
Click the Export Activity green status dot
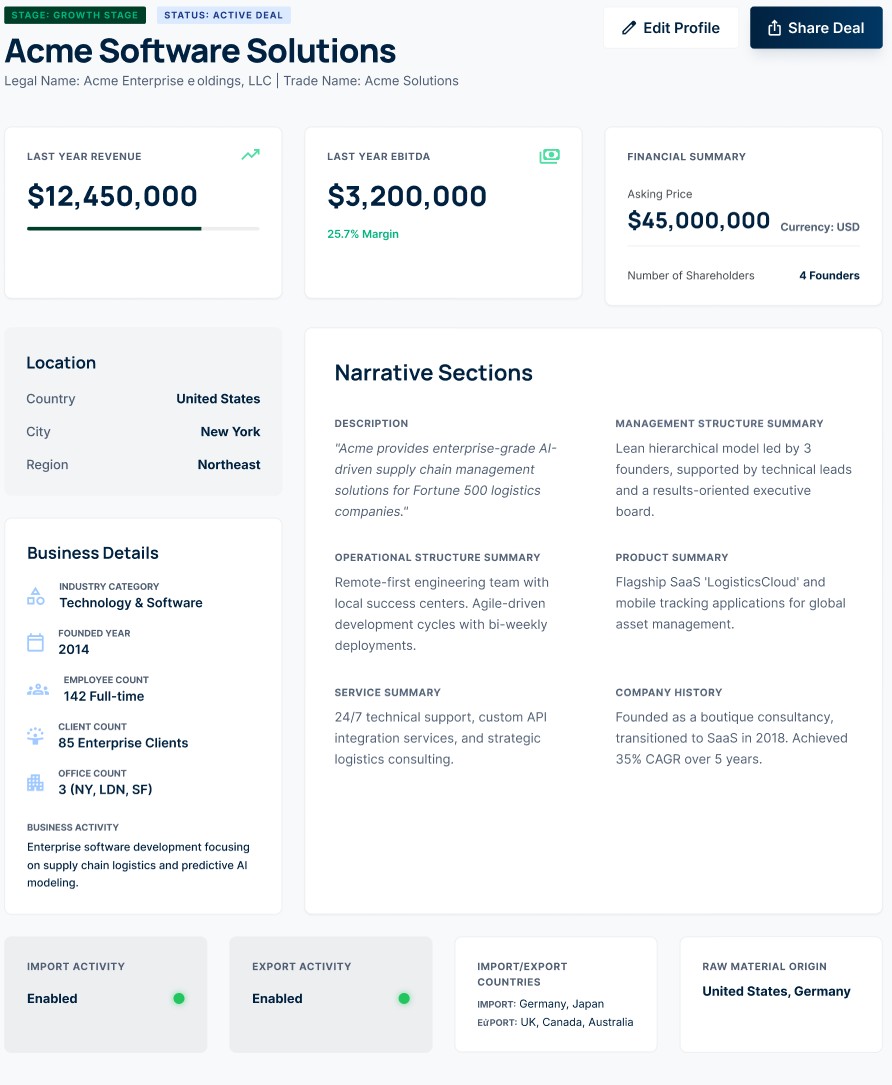[x=404, y=999]
